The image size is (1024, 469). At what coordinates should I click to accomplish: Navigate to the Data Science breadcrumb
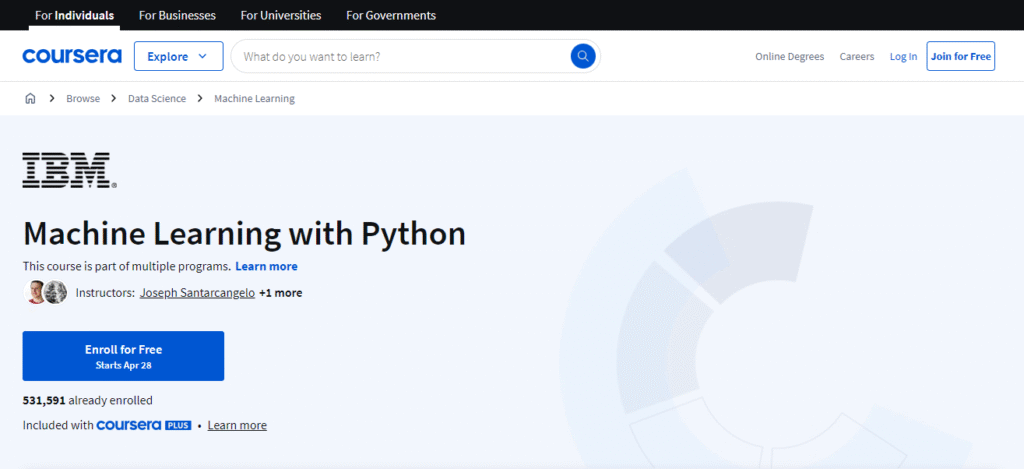coord(157,99)
